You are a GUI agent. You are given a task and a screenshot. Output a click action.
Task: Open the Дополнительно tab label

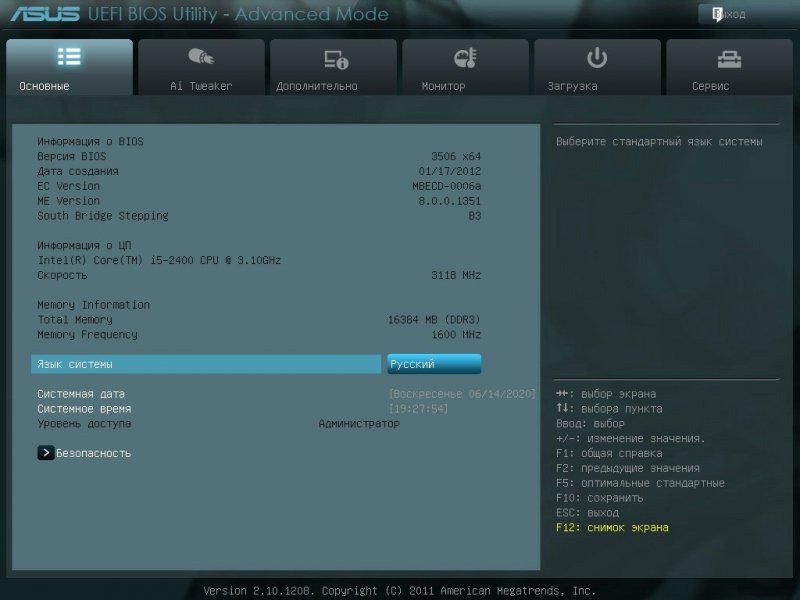pos(317,86)
